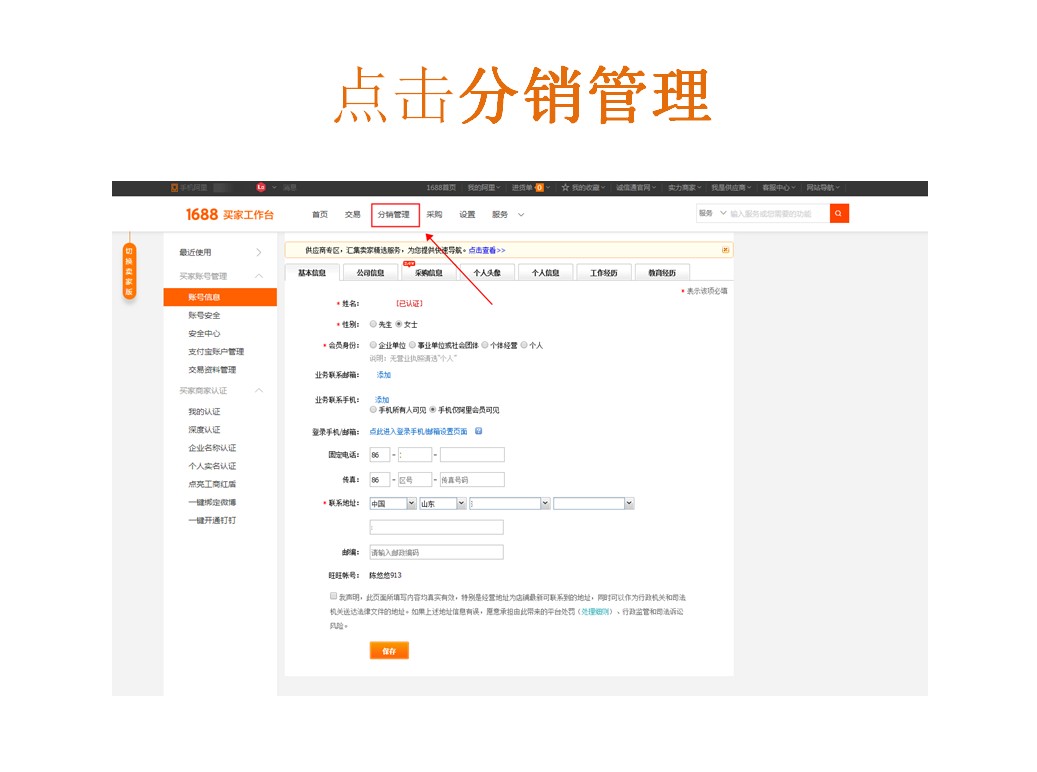Click the NEW badge on 采购信息 tab

point(411,265)
